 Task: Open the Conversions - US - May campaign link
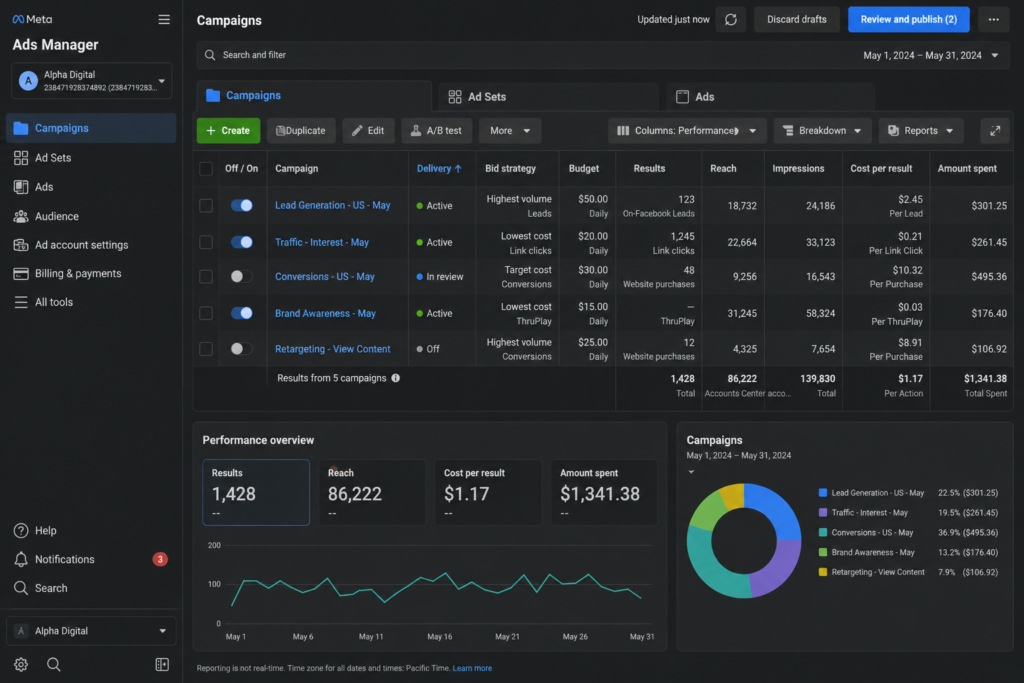(x=325, y=276)
